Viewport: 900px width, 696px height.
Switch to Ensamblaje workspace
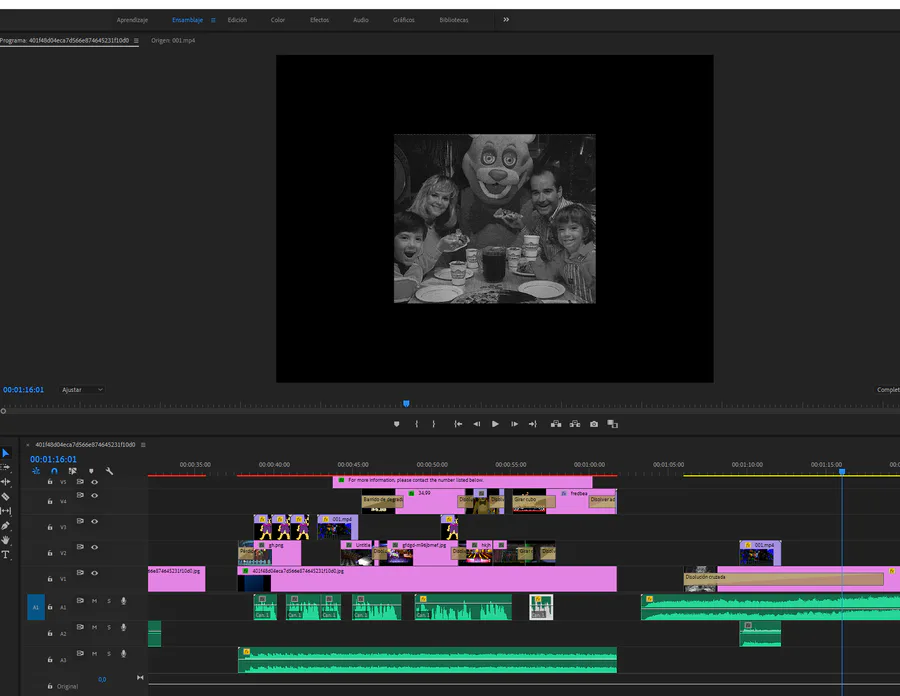pyautogui.click(x=187, y=20)
